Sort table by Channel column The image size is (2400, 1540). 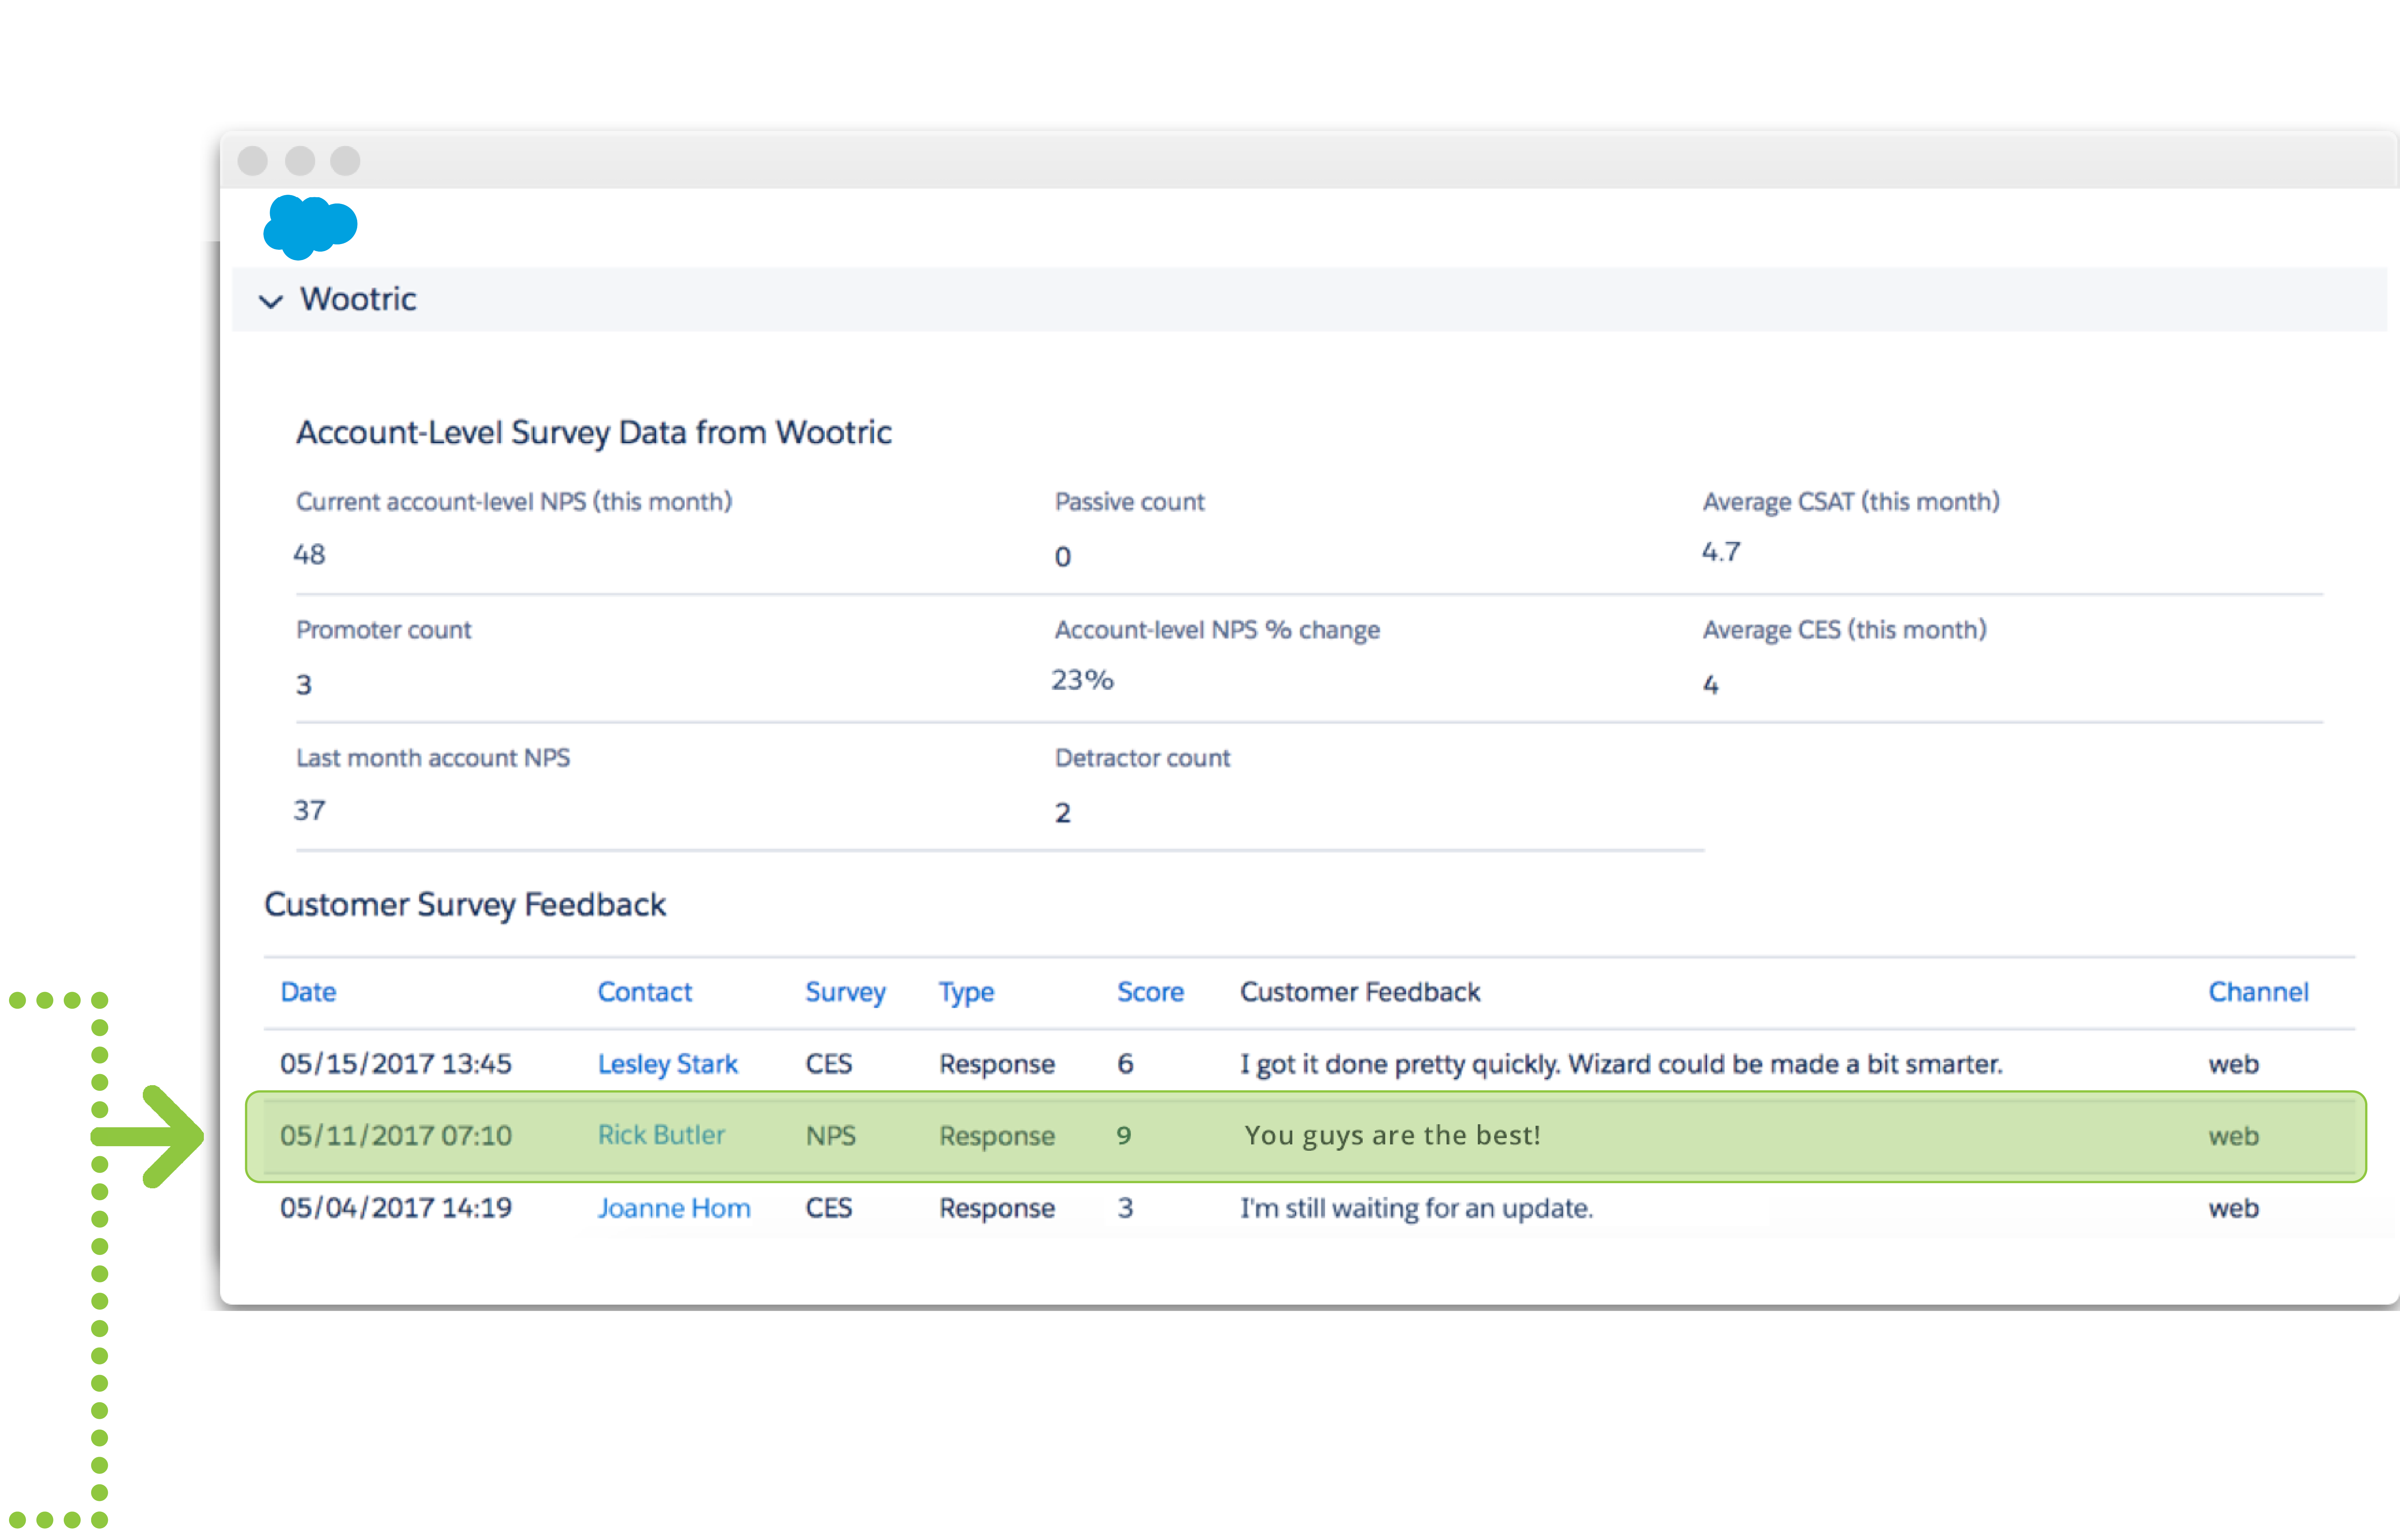[2258, 992]
